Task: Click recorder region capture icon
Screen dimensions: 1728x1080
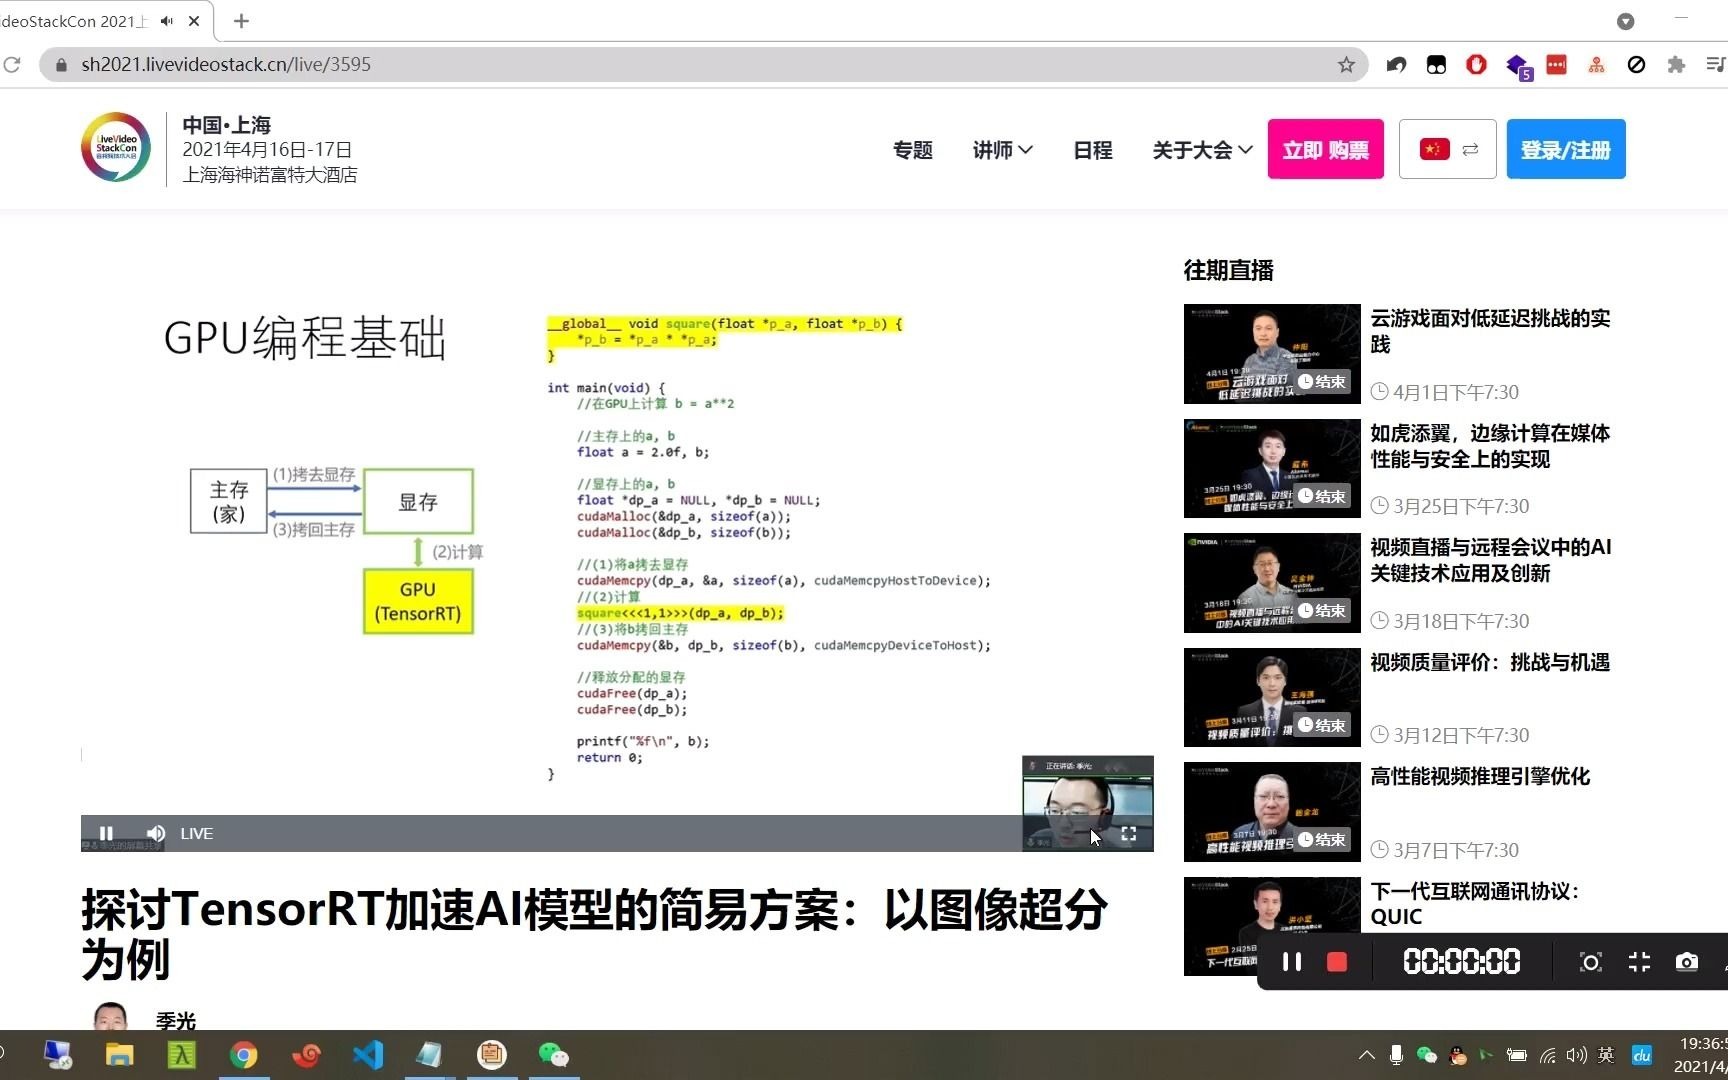Action: [x=1590, y=962]
